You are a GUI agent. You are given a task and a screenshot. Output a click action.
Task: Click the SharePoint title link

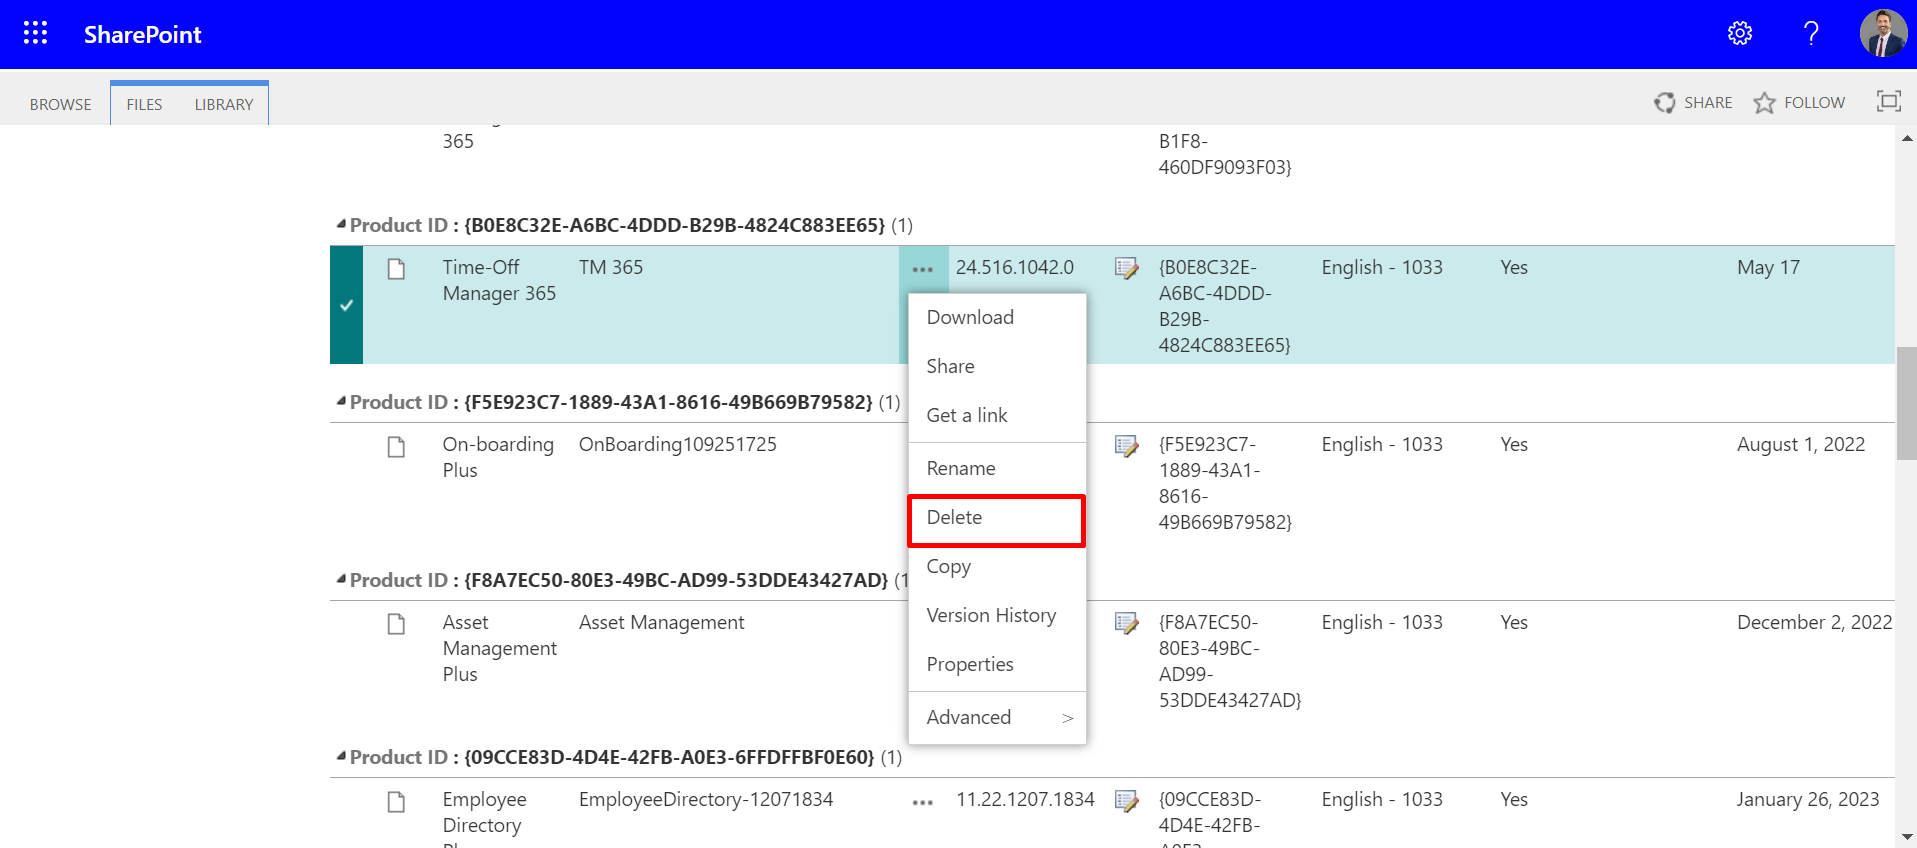[x=142, y=34]
